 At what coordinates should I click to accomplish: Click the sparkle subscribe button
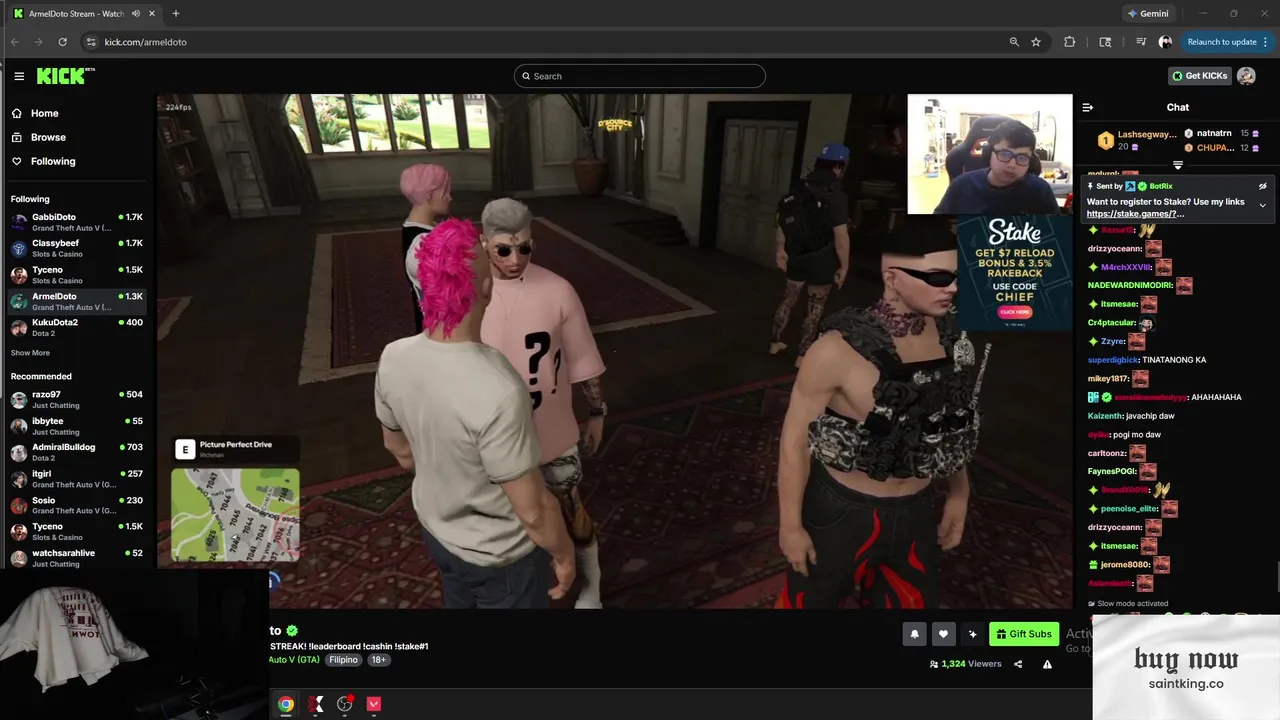972,633
